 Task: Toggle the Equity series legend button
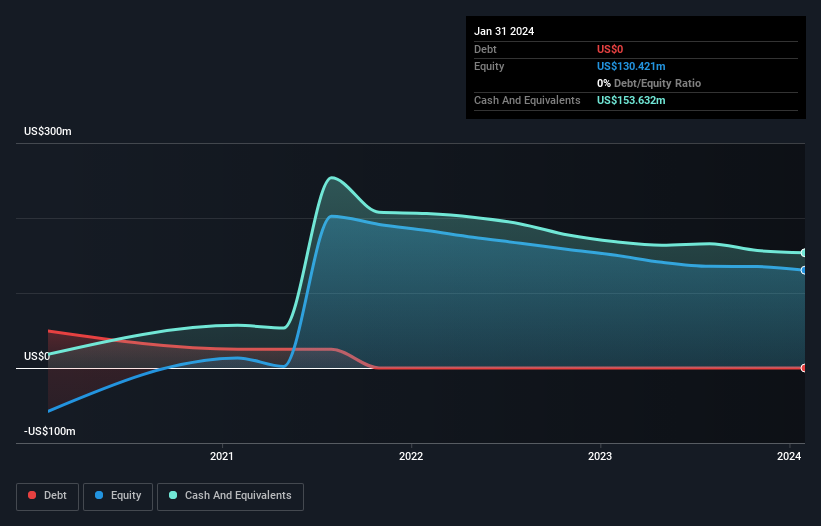point(118,496)
